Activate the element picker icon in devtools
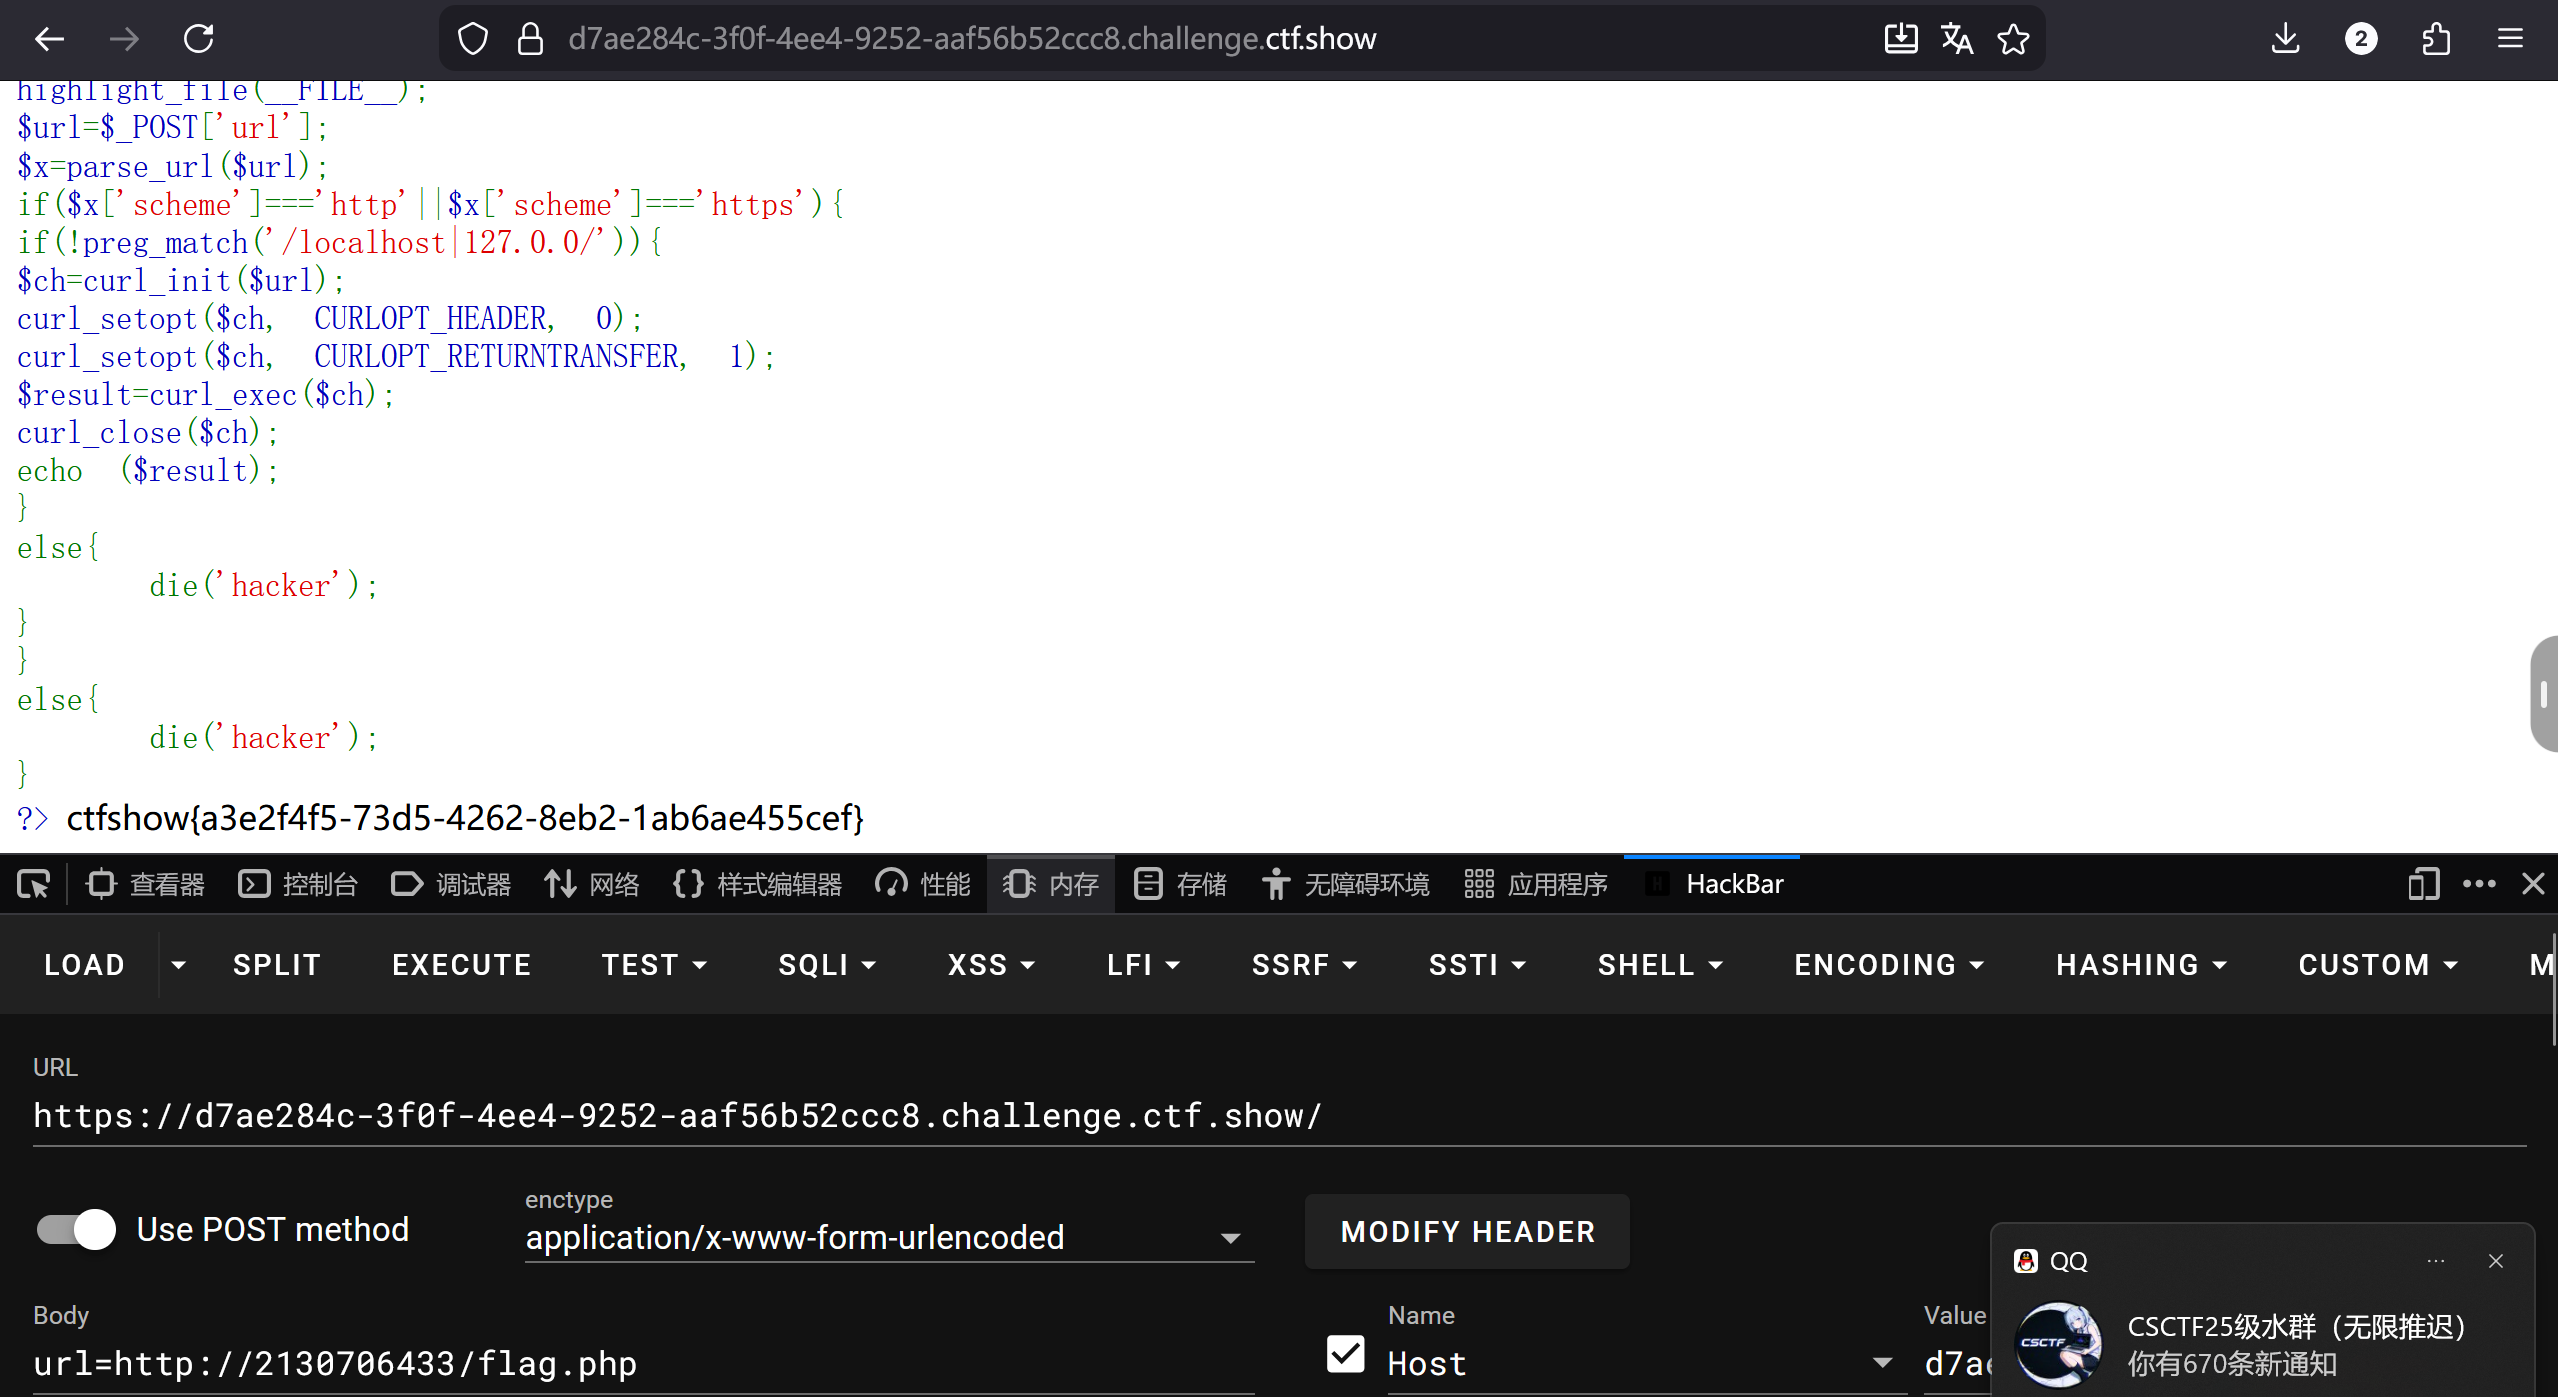2558x1397 pixels. click(x=33, y=884)
